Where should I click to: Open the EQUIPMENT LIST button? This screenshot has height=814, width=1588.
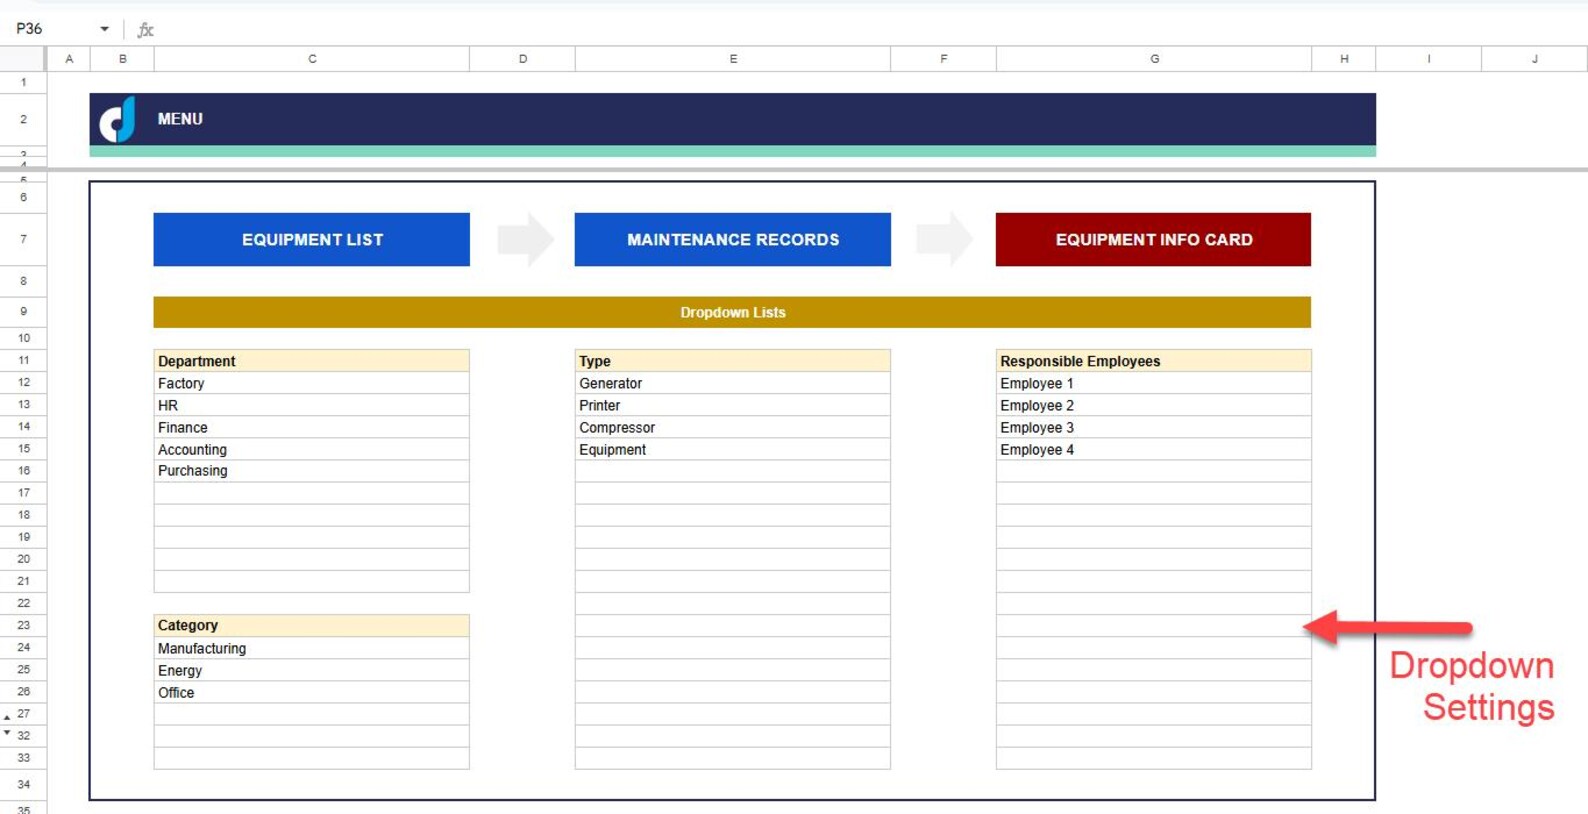pyautogui.click(x=312, y=239)
